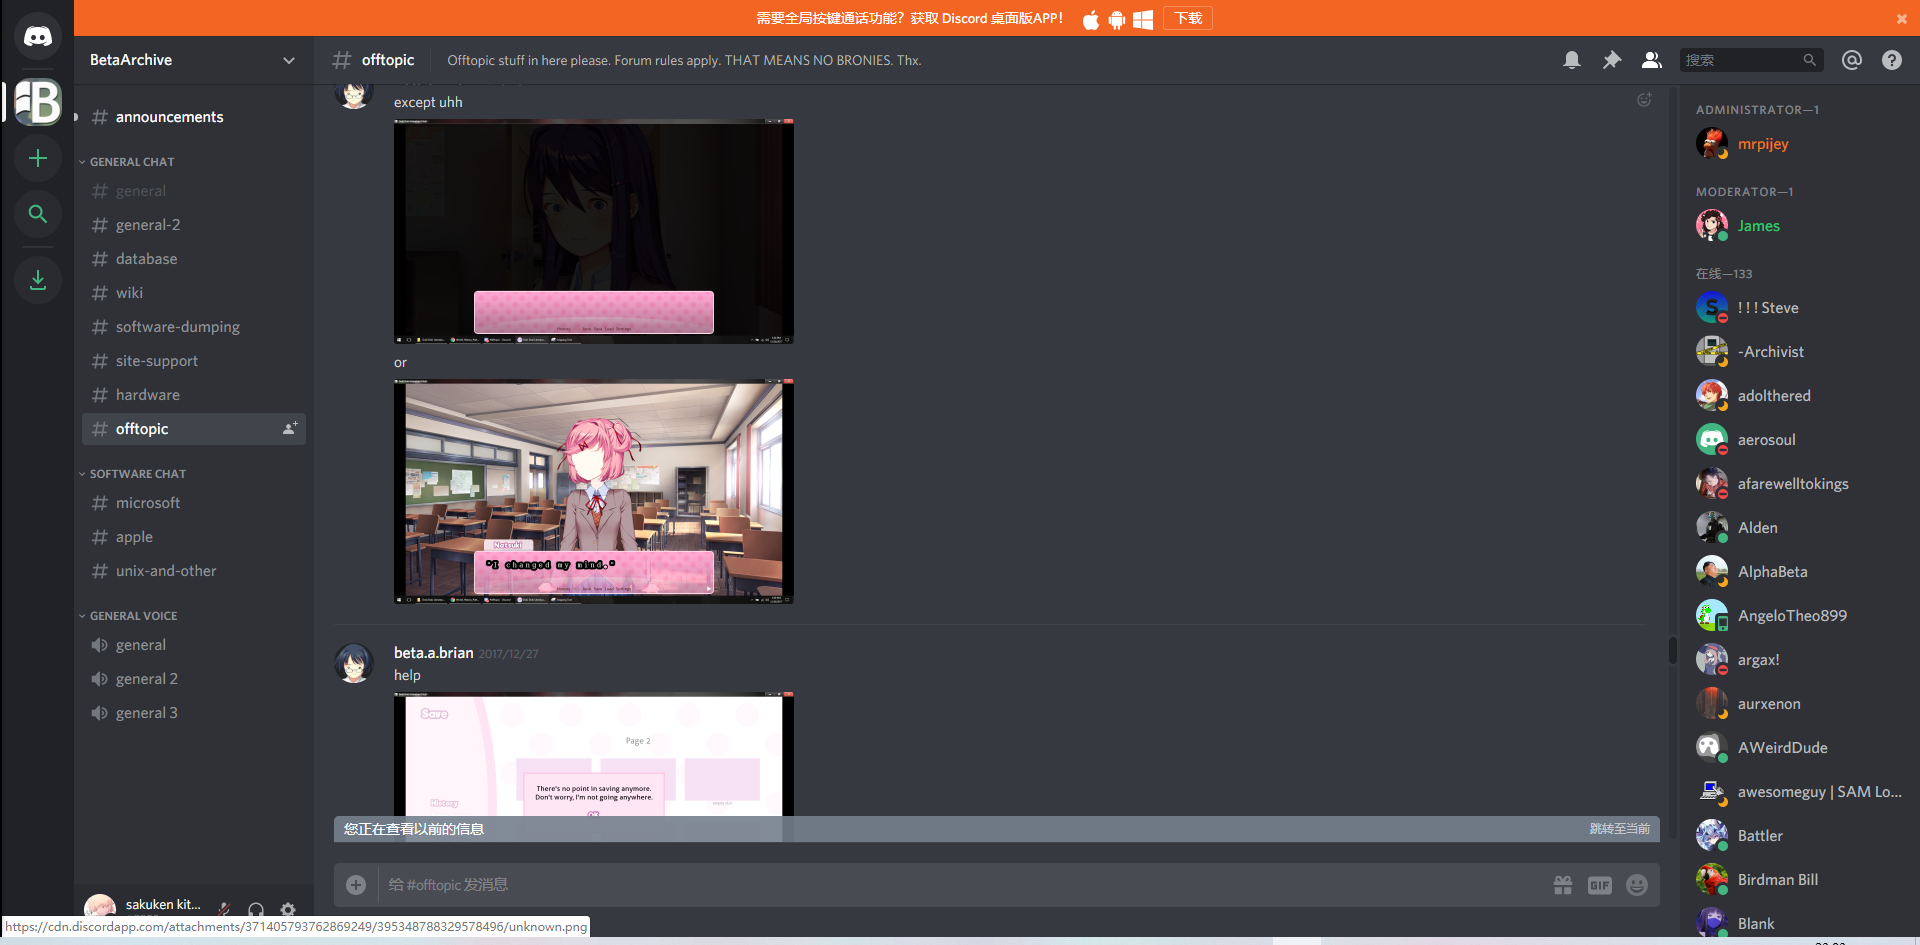
Task: Click the search magnifier icon in header
Action: point(1809,60)
